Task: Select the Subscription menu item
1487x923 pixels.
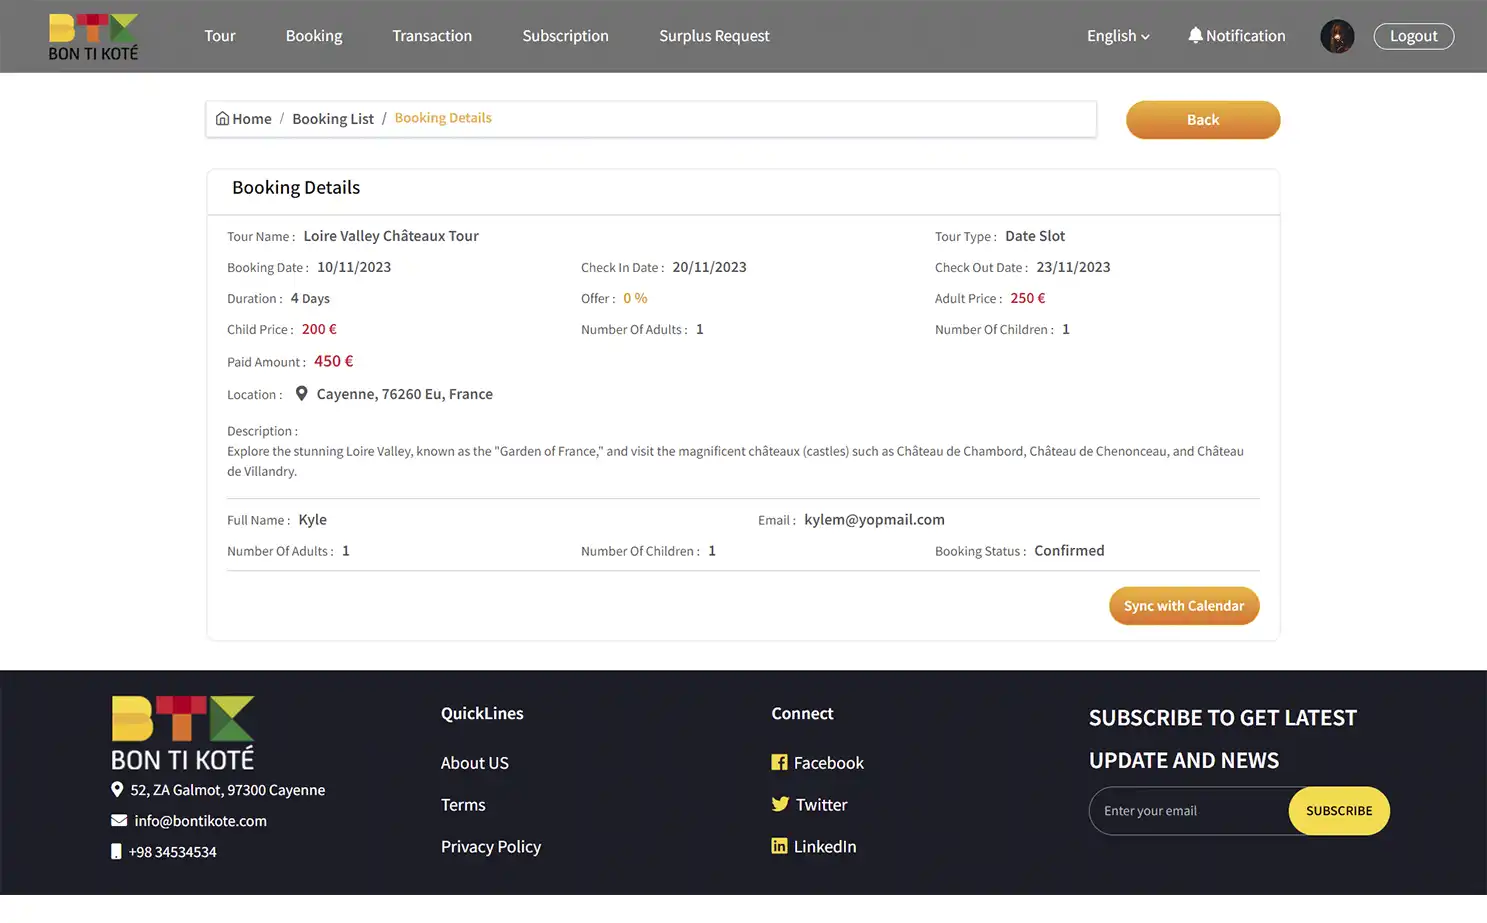Action: coord(565,36)
